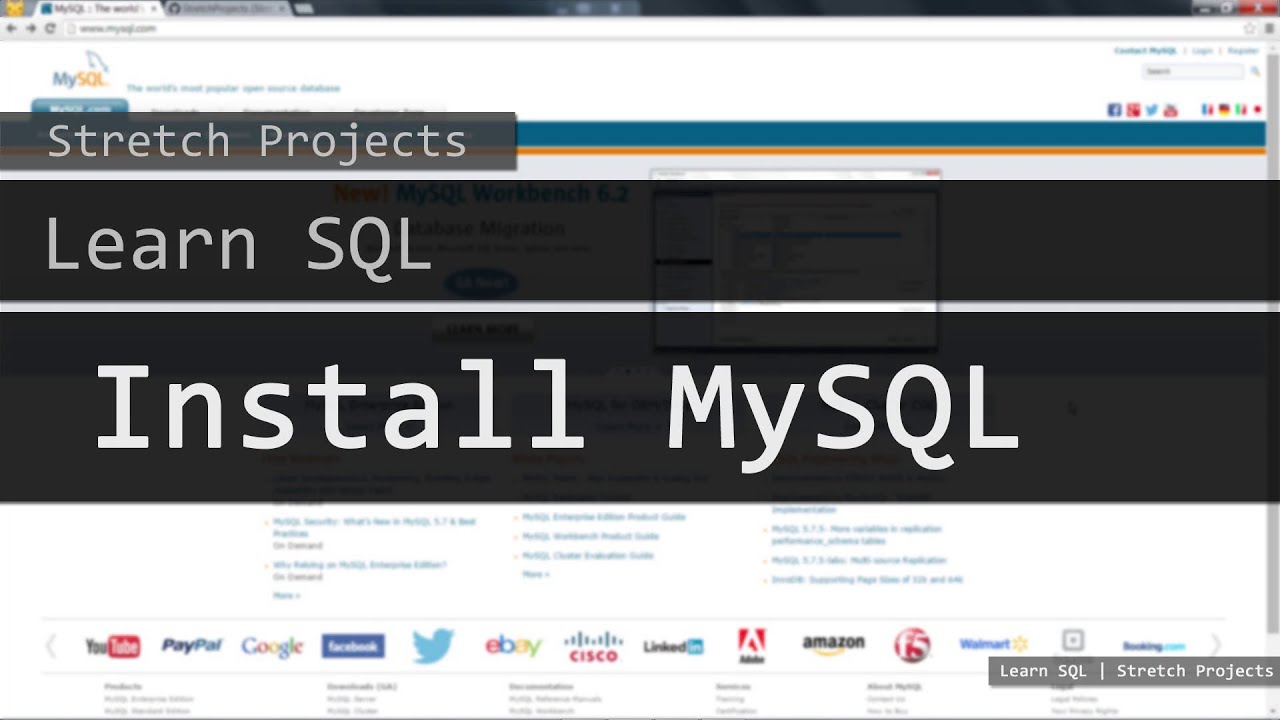Click the Twitter bird customer logo
This screenshot has height=720, width=1280.
click(x=433, y=646)
